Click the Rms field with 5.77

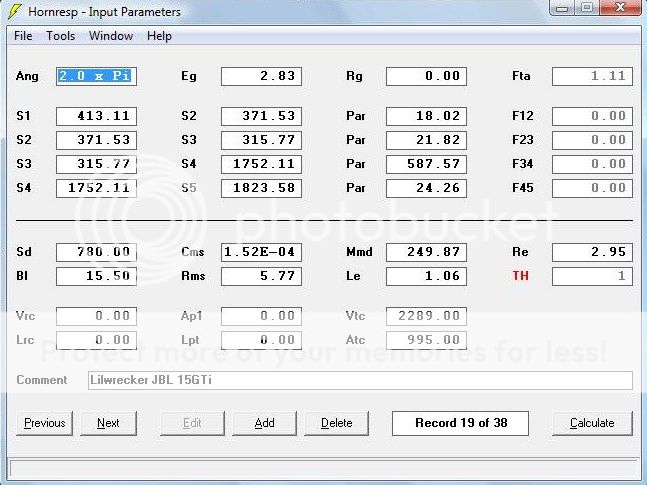[x=261, y=276]
